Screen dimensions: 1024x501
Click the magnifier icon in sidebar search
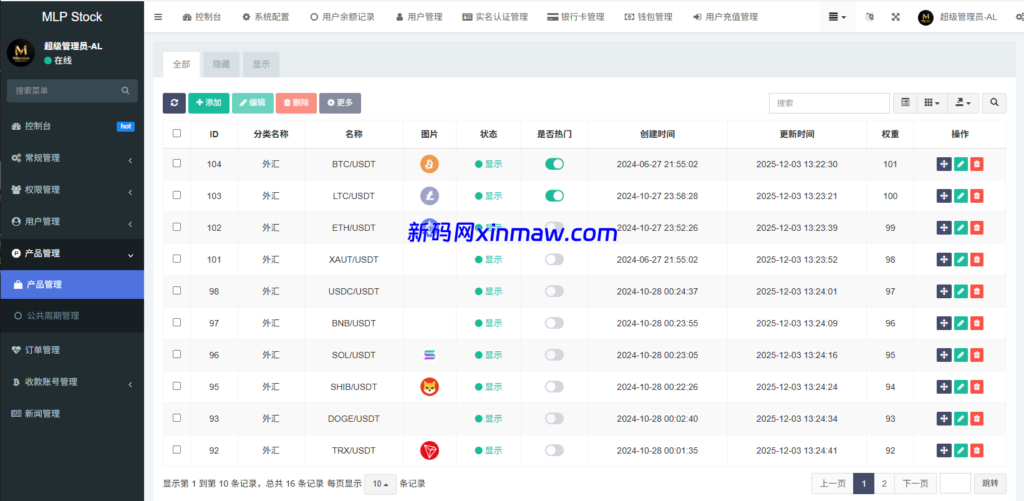[125, 91]
